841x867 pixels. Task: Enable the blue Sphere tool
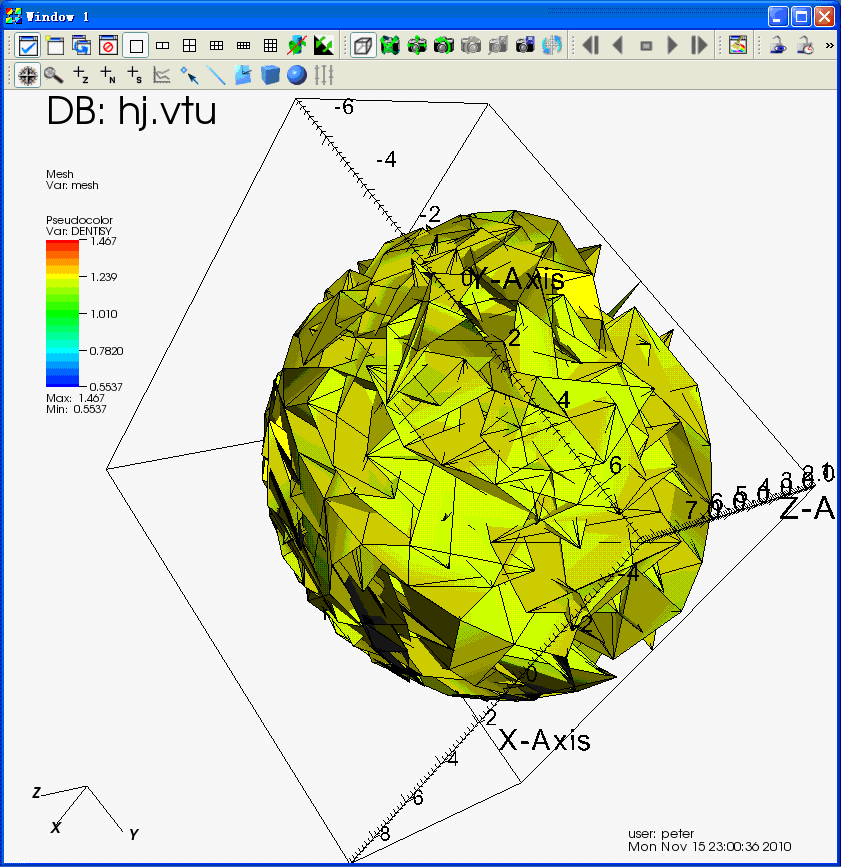click(297, 75)
